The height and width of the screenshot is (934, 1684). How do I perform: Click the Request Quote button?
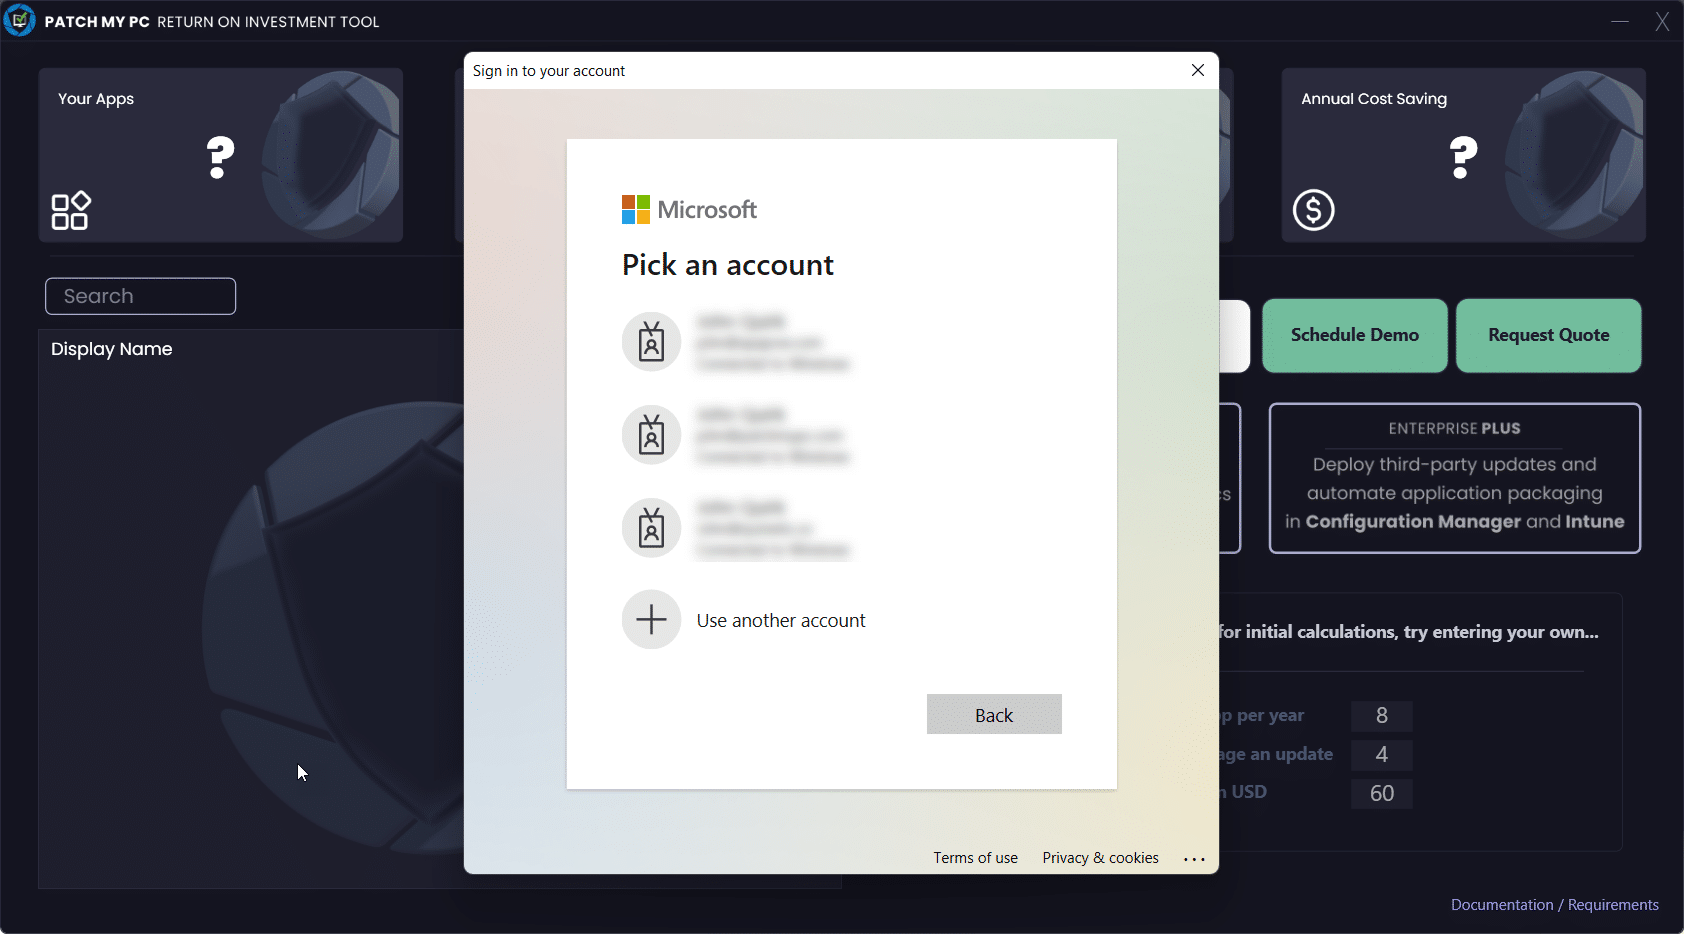click(1548, 336)
